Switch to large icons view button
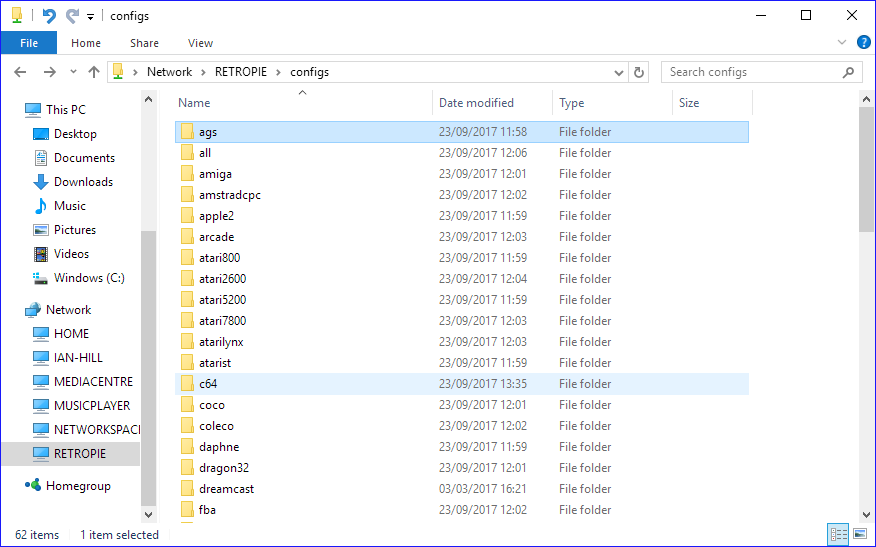The height and width of the screenshot is (547, 876). pyautogui.click(x=858, y=535)
